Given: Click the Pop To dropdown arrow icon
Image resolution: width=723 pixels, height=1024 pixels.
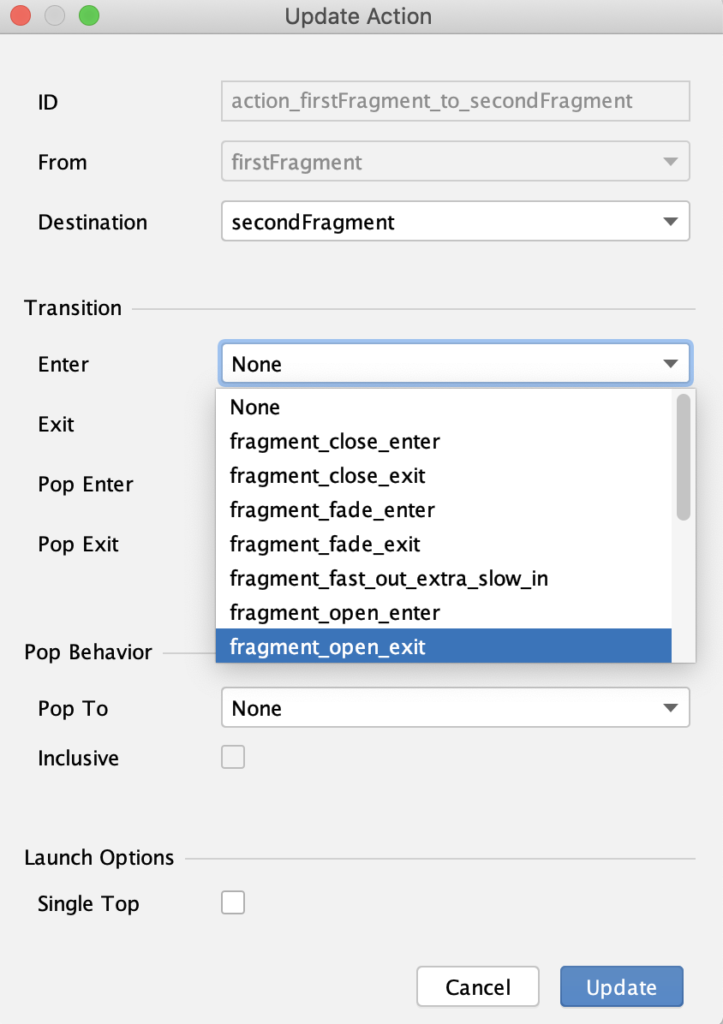Looking at the screenshot, I should click(670, 708).
